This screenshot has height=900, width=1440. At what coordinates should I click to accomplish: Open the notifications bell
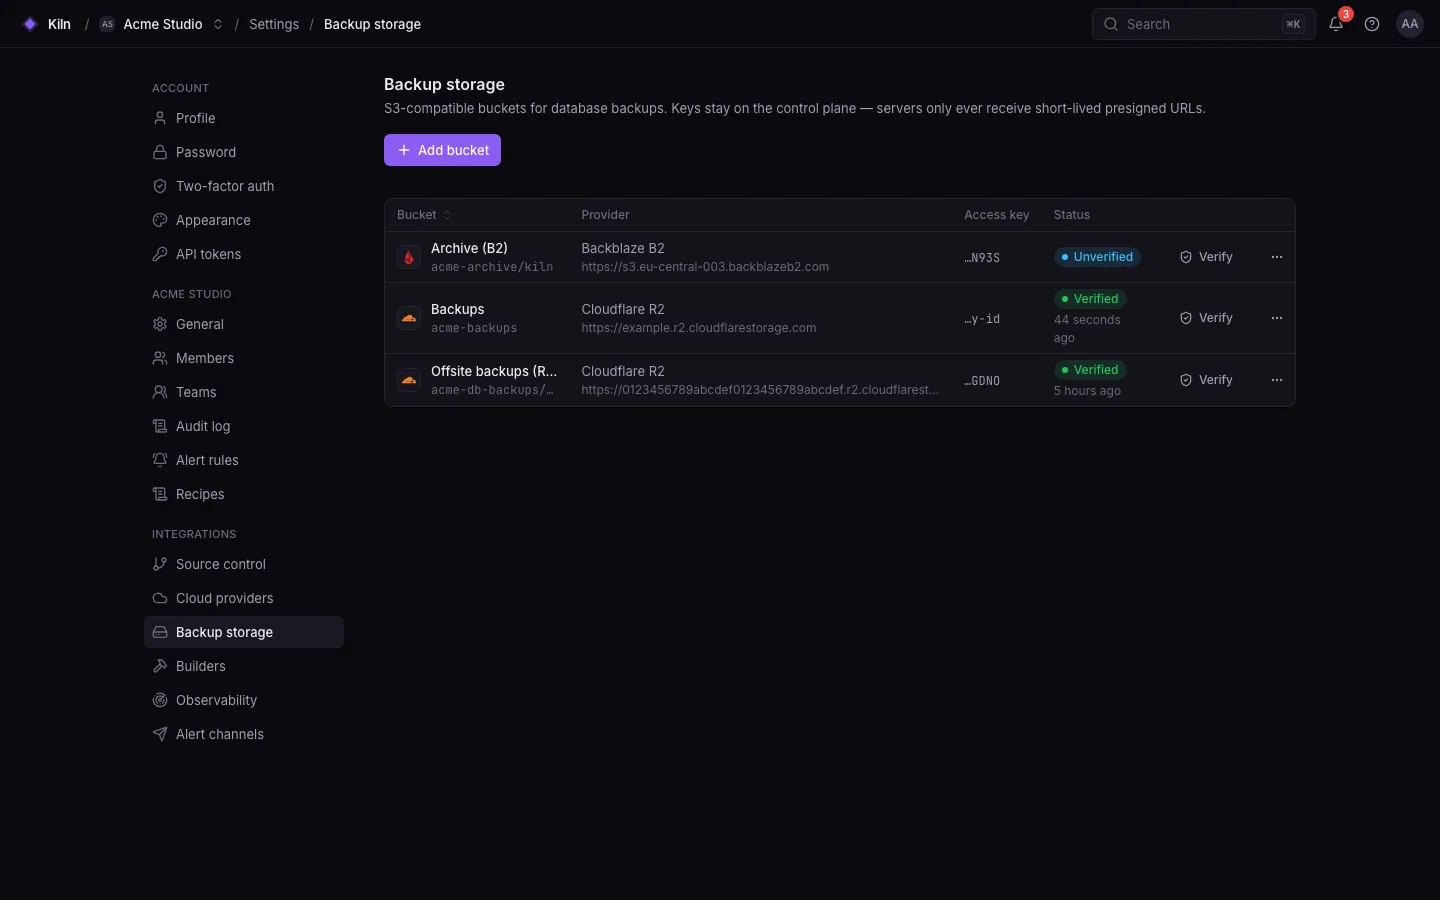(x=1336, y=24)
